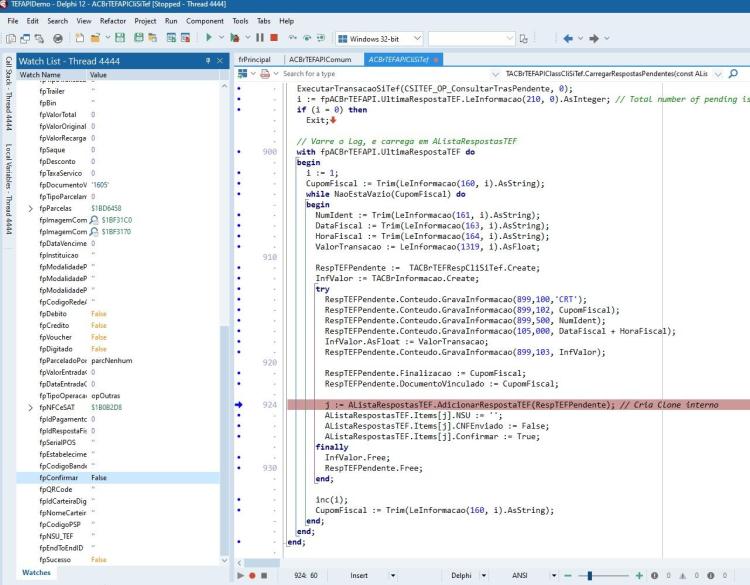
Task: Adjust the editor zoom slider
Action: [590, 575]
